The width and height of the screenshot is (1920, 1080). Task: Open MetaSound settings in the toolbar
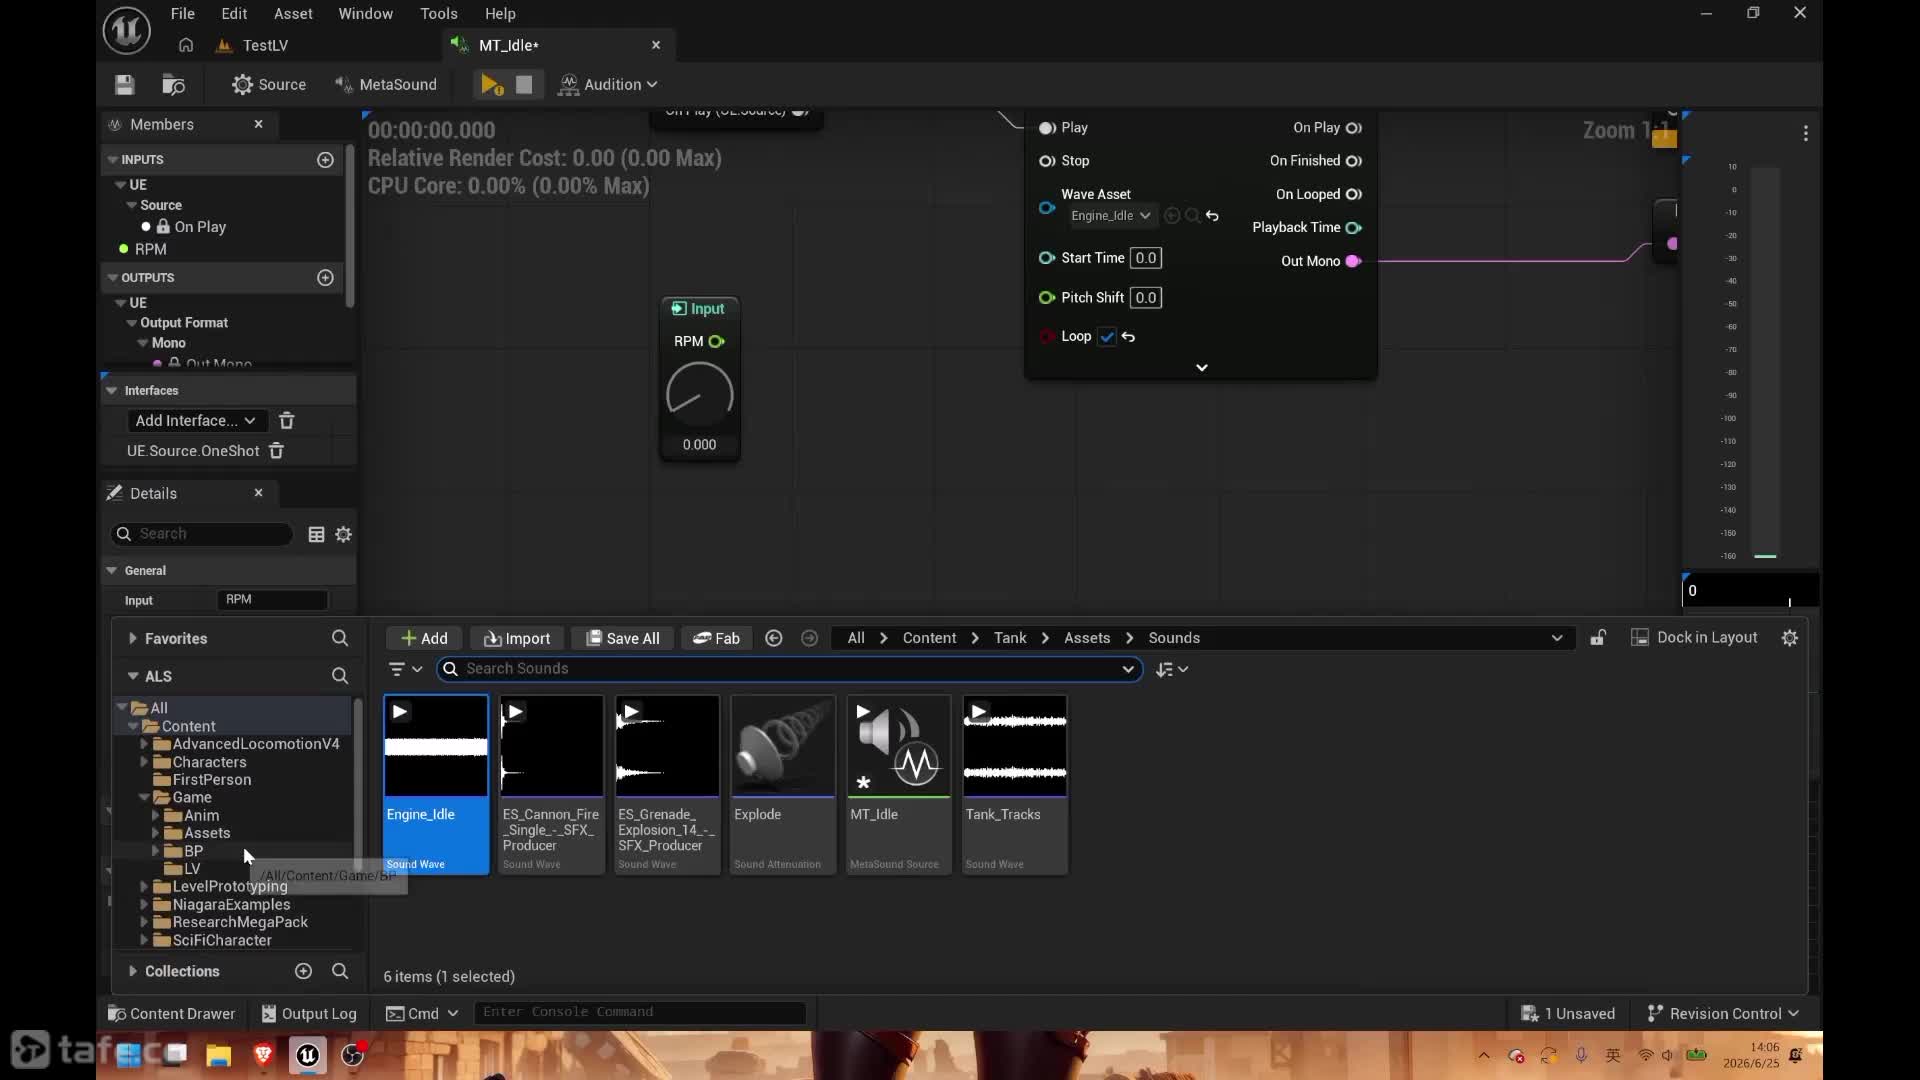coord(386,85)
